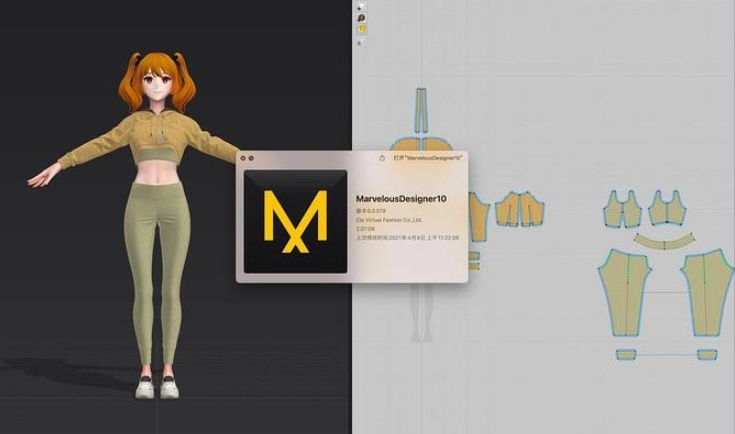Click the full-screen button beside the close button

[x=251, y=158]
